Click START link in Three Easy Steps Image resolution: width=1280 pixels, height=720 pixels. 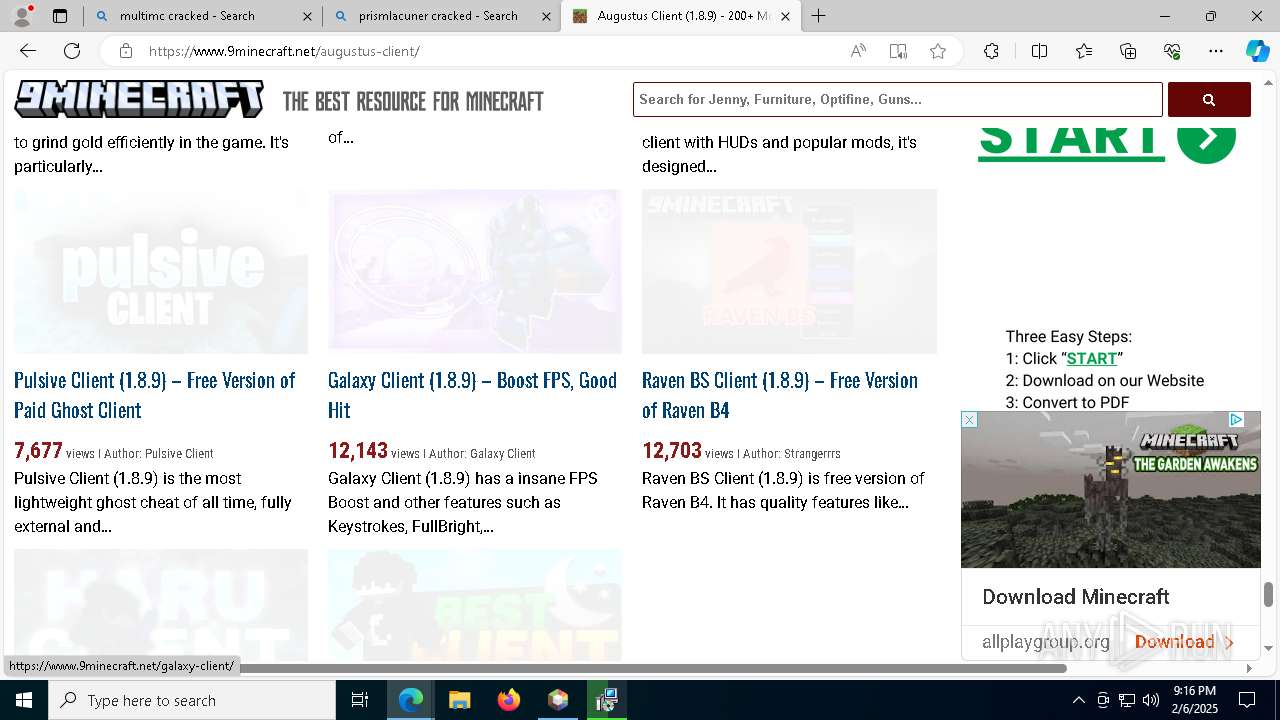[1092, 358]
